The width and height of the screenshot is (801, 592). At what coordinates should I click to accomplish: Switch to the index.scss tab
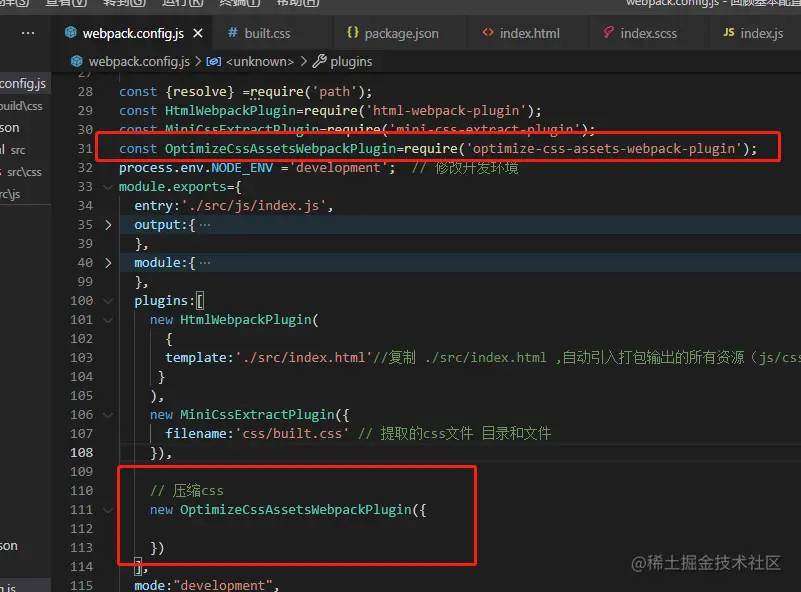coord(648,33)
